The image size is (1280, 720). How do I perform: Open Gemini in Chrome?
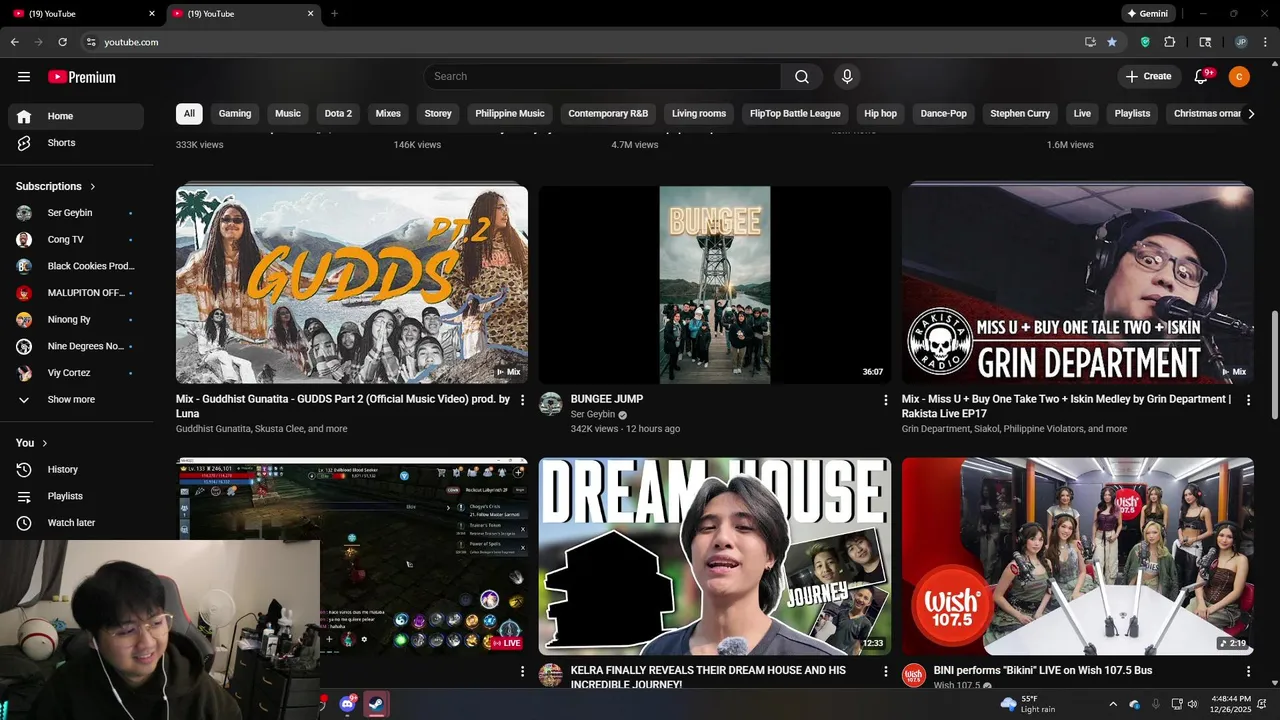point(1147,14)
